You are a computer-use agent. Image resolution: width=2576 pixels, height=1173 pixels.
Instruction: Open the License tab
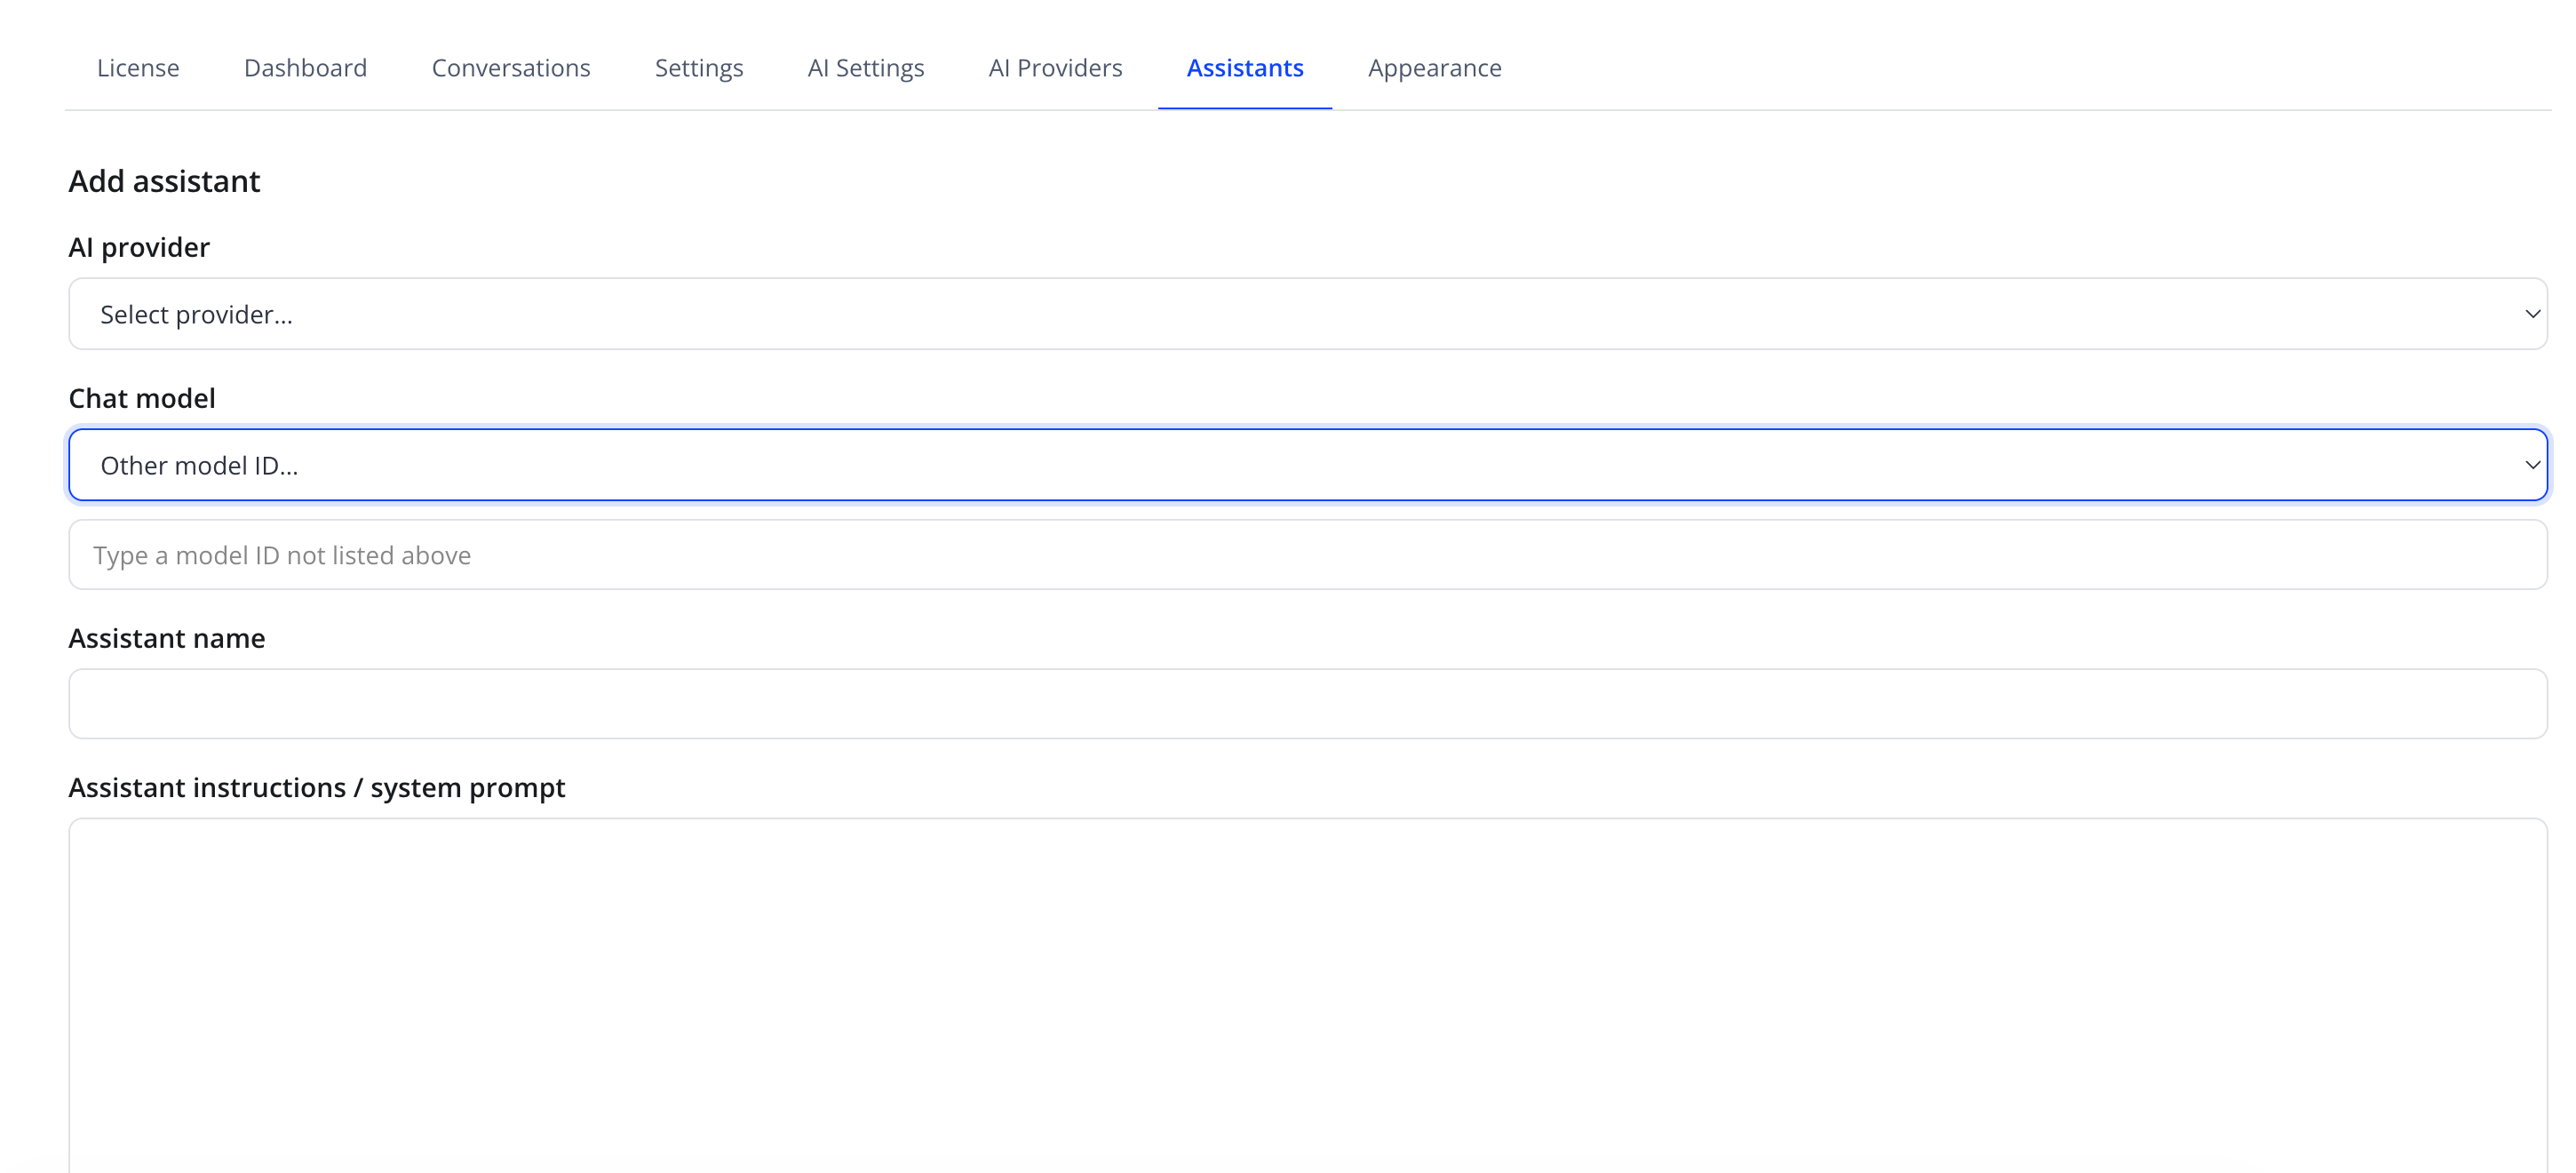click(138, 68)
